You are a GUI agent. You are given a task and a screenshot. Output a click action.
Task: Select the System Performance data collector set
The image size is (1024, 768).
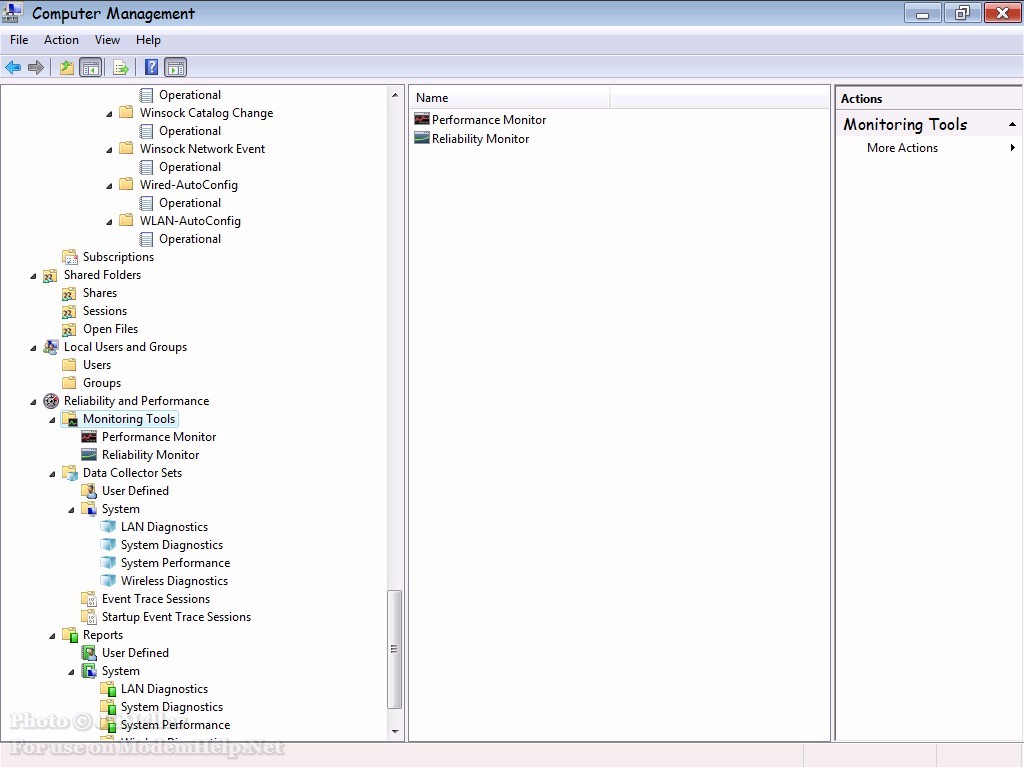pyautogui.click(x=175, y=563)
